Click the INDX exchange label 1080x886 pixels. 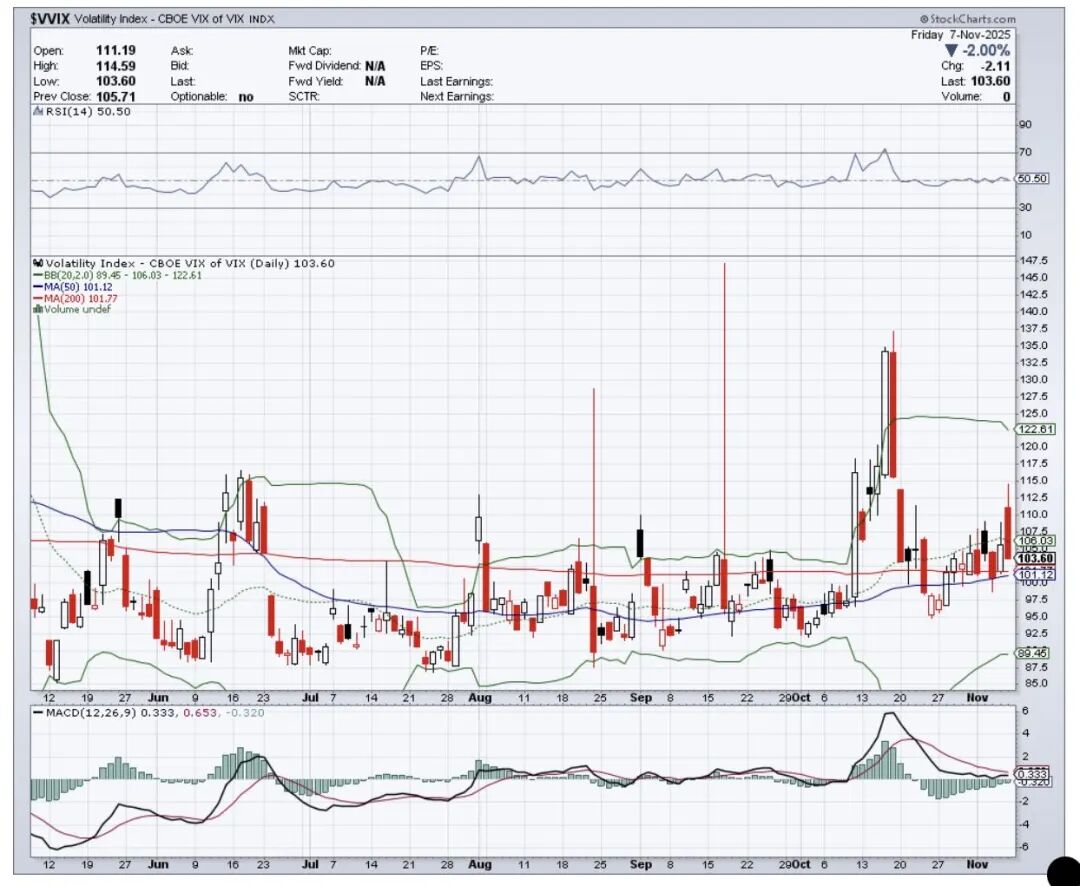click(262, 19)
